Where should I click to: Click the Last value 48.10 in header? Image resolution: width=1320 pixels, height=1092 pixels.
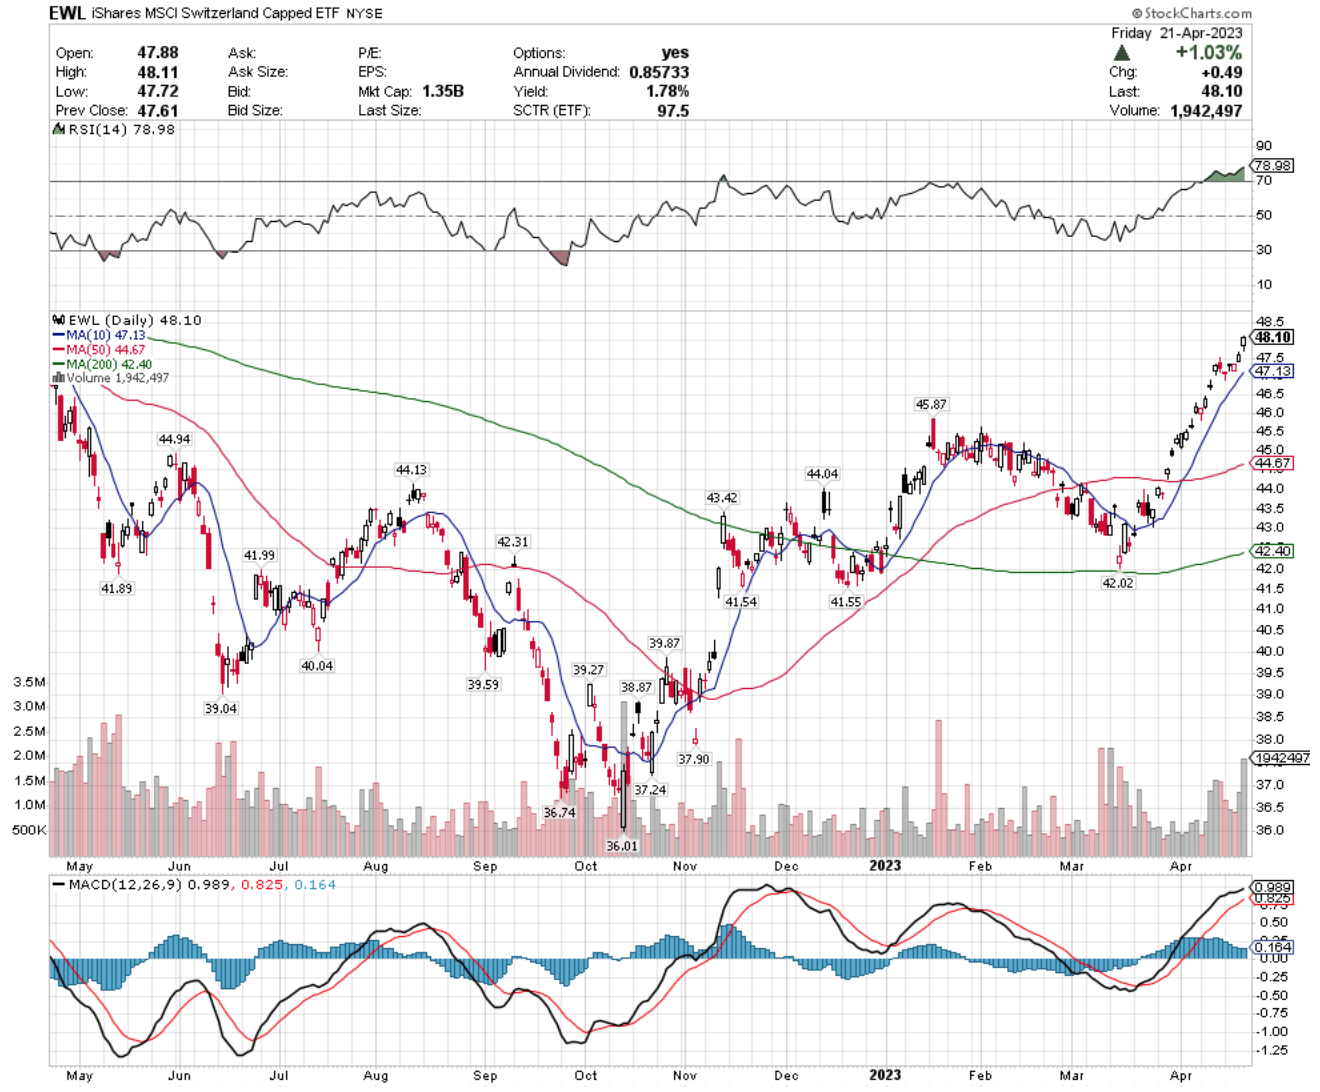[1222, 91]
